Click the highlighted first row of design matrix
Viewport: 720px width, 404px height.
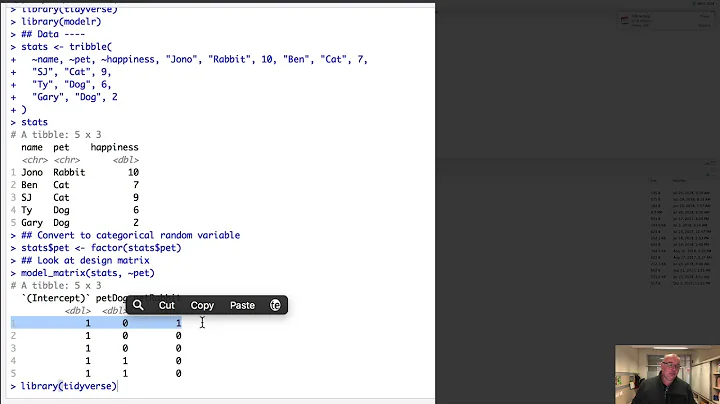point(96,323)
